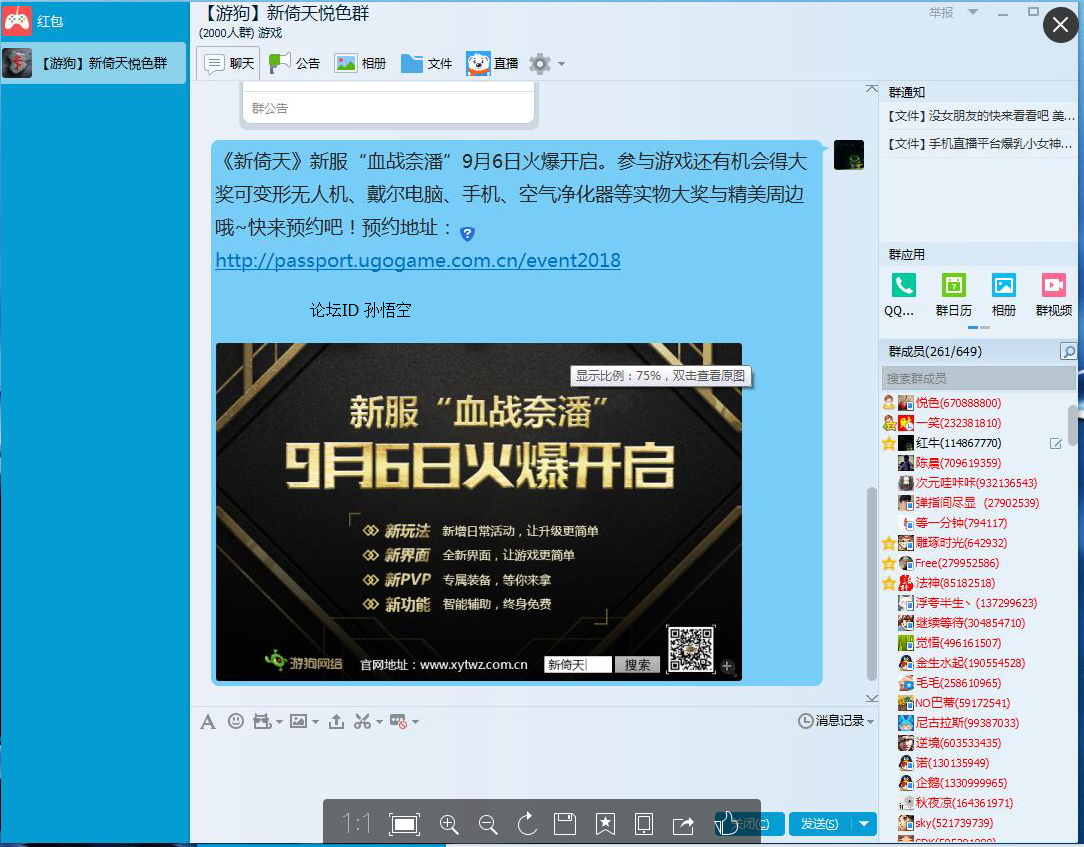Open the 群日历 calendar app
Image resolution: width=1084 pixels, height=847 pixels.
pyautogui.click(x=953, y=286)
